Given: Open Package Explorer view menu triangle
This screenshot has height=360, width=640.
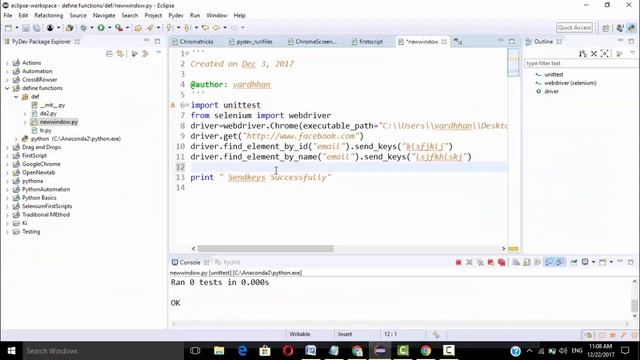Looking at the screenshot, I should click(x=159, y=53).
